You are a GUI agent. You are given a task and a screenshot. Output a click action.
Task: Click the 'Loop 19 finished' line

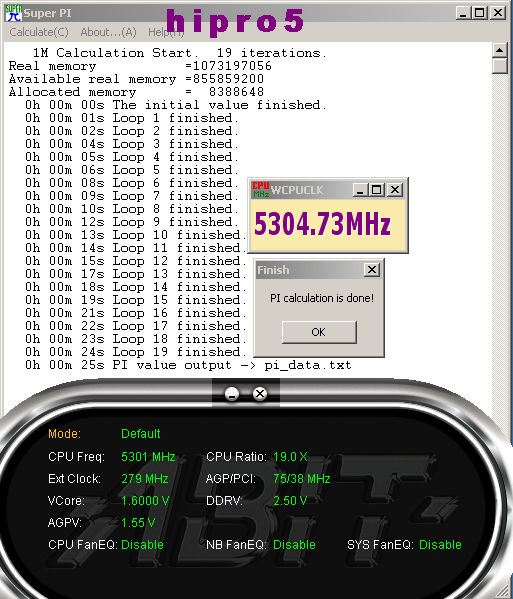pyautogui.click(x=136, y=351)
